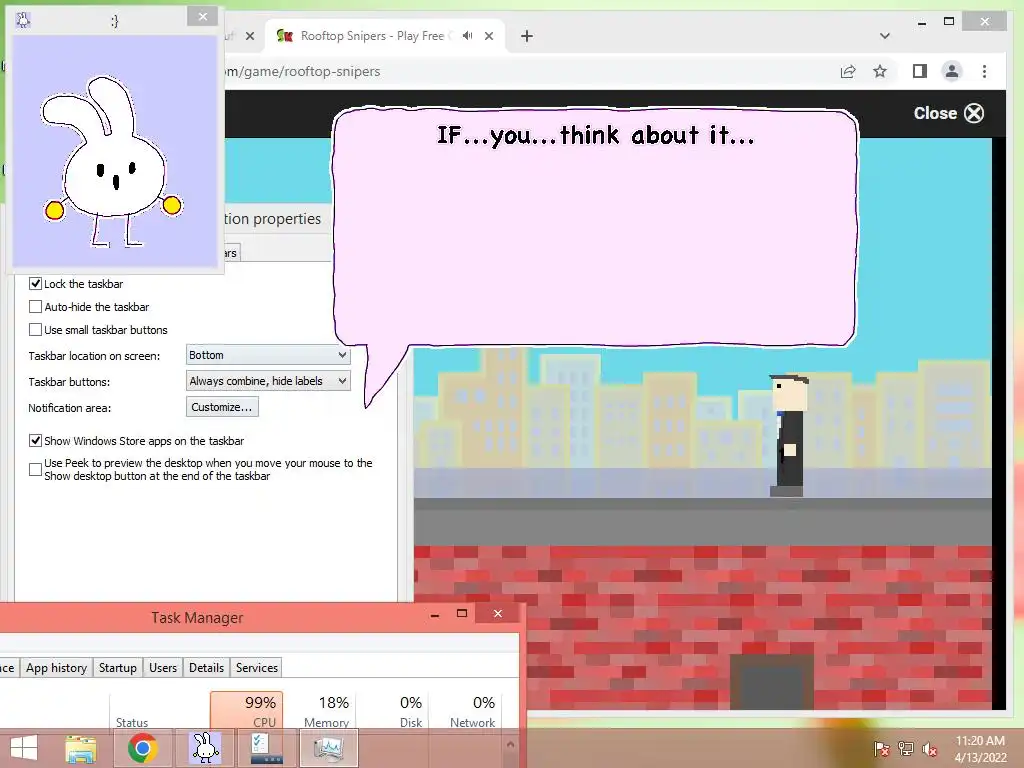The image size is (1024, 768).
Task: Sort by the Status column header
Action: [132, 722]
